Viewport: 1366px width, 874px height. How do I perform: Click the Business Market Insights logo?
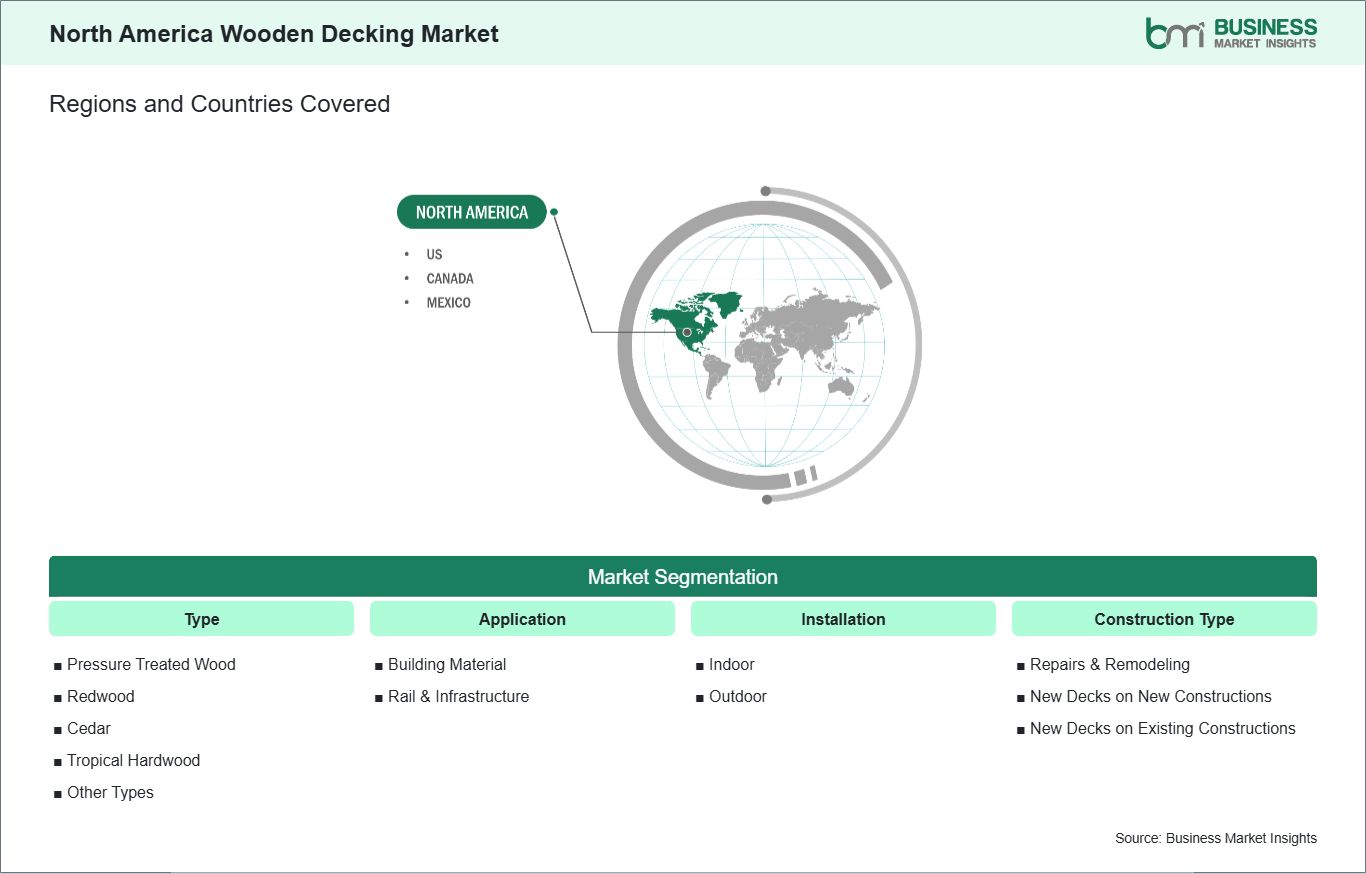coord(1231,33)
